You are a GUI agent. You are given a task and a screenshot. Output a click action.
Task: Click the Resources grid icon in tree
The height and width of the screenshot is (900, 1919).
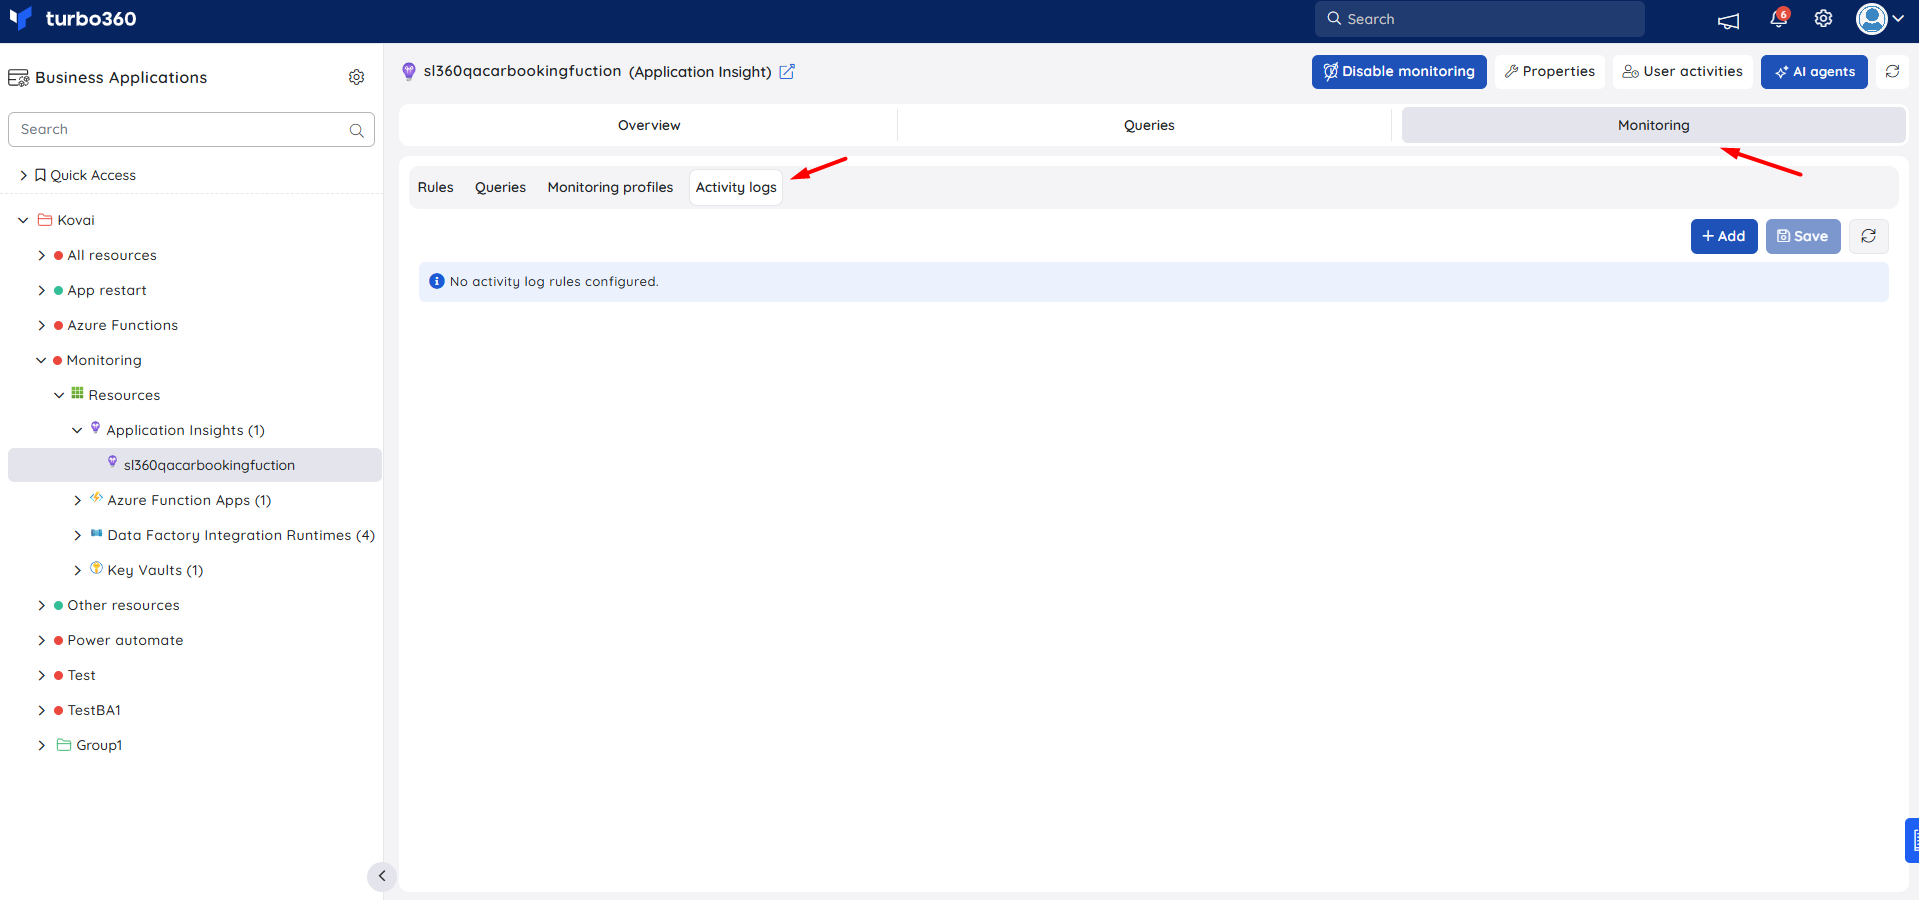coord(77,394)
